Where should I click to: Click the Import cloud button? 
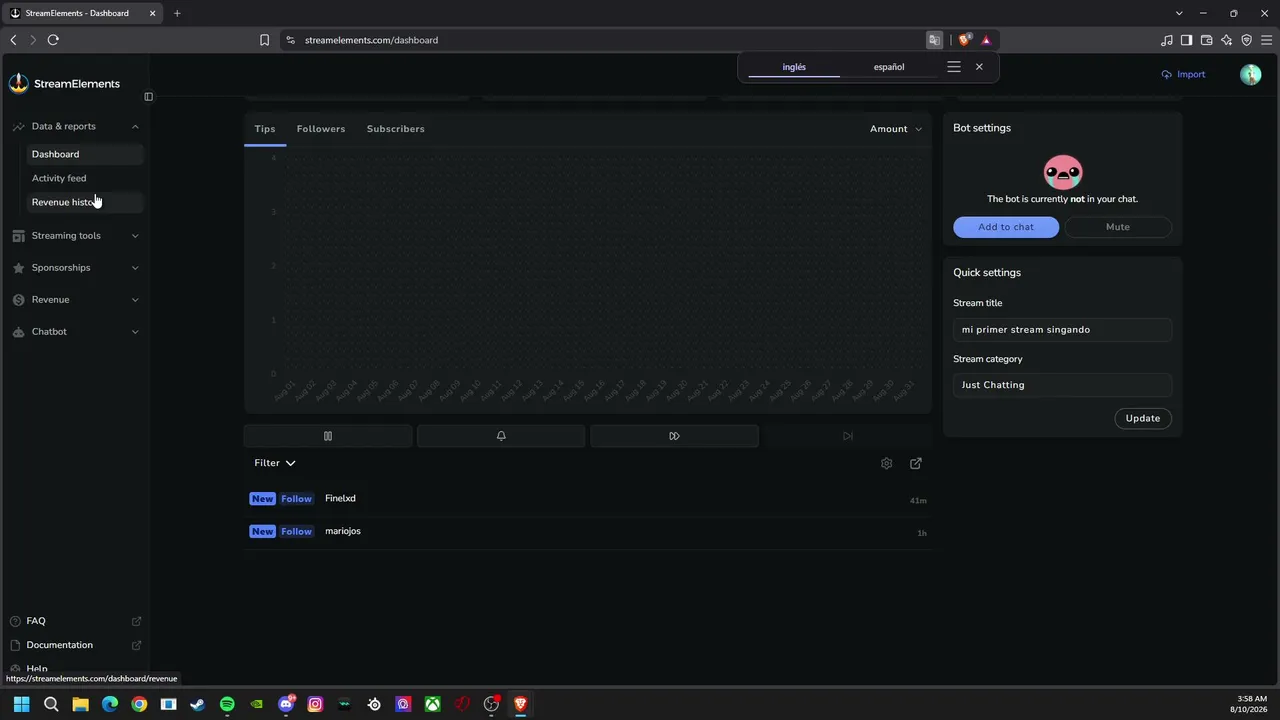(1183, 75)
